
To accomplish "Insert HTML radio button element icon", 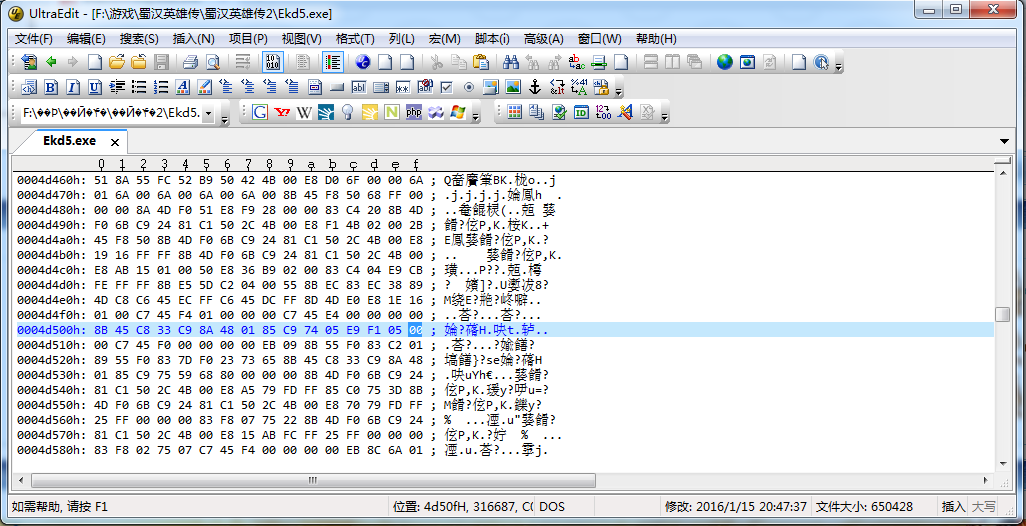I will pyautogui.click(x=469, y=87).
